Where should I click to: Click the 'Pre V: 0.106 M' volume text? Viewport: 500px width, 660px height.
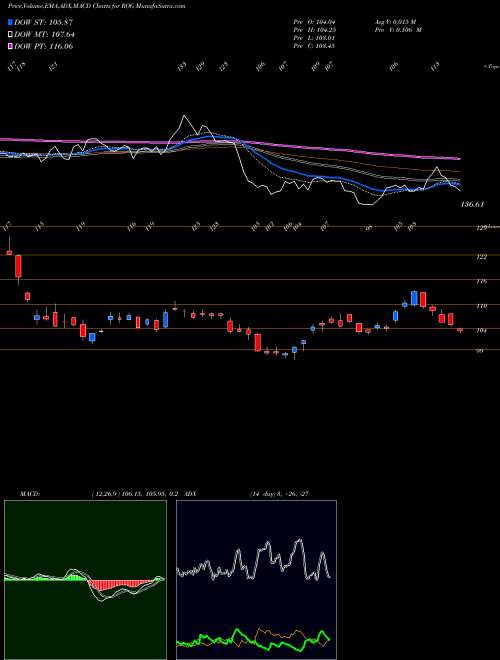point(398,29)
